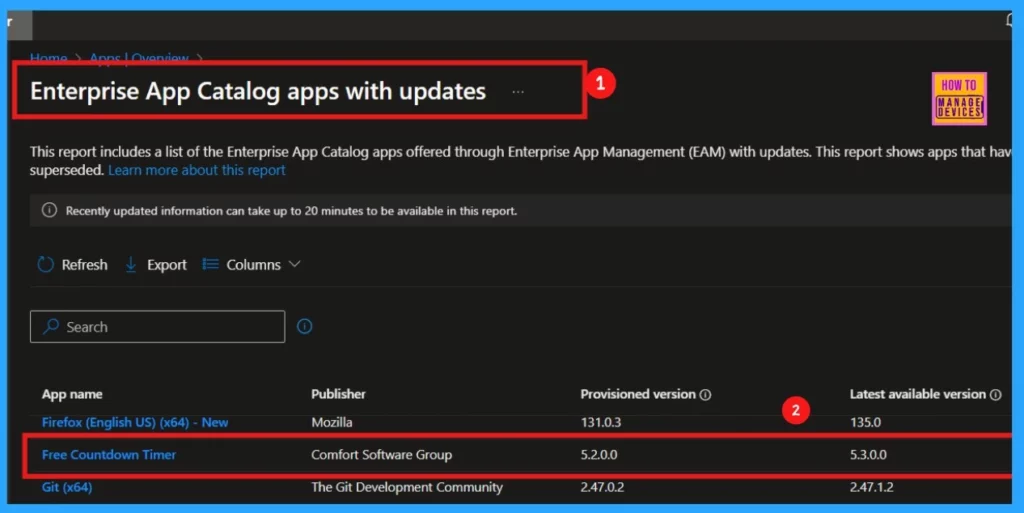Click latest version 2.47.1.2
The height and width of the screenshot is (513, 1024).
pos(872,487)
